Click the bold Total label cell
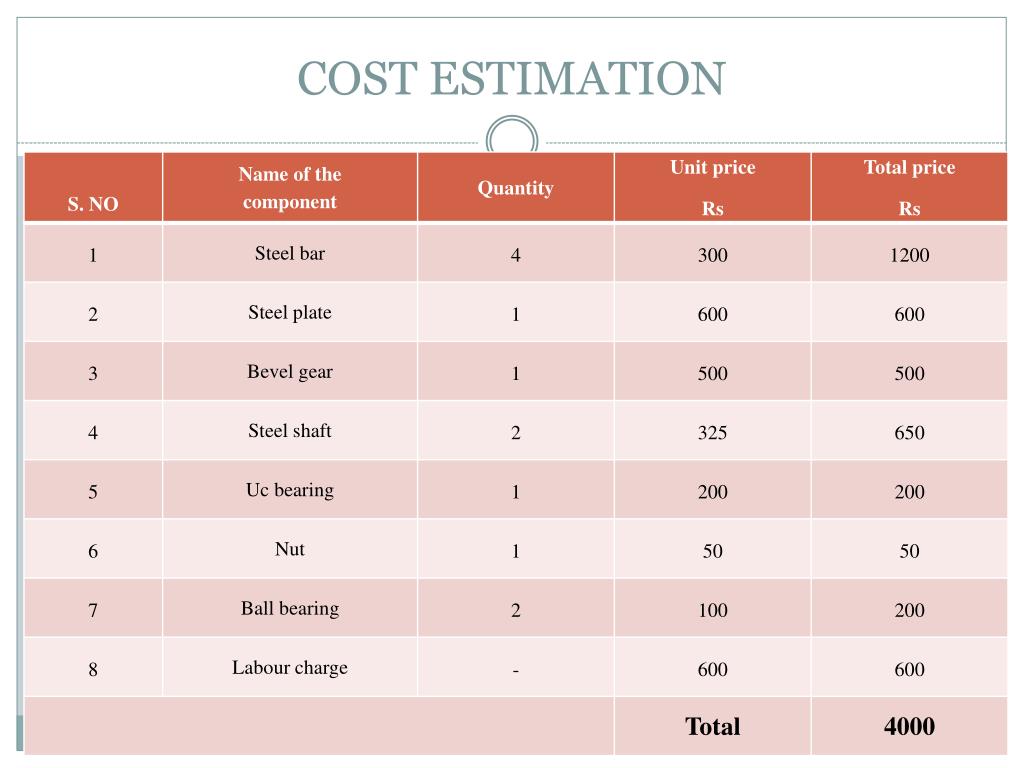 (x=712, y=727)
